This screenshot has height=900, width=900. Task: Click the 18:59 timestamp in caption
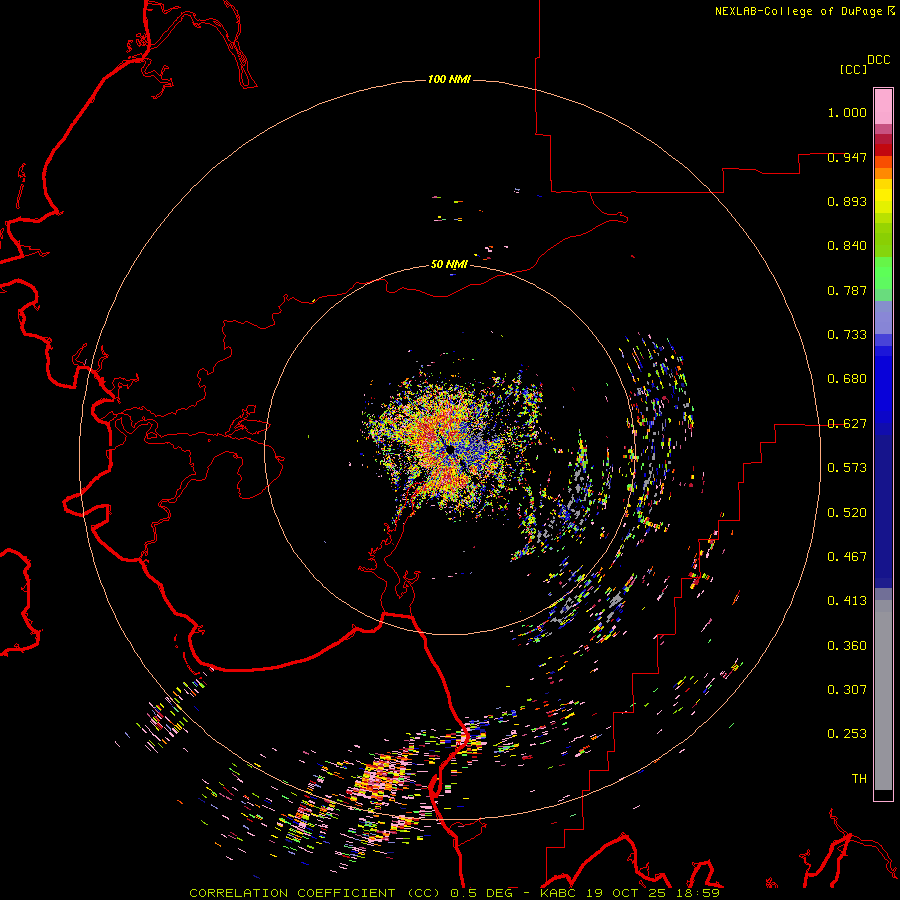click(698, 893)
